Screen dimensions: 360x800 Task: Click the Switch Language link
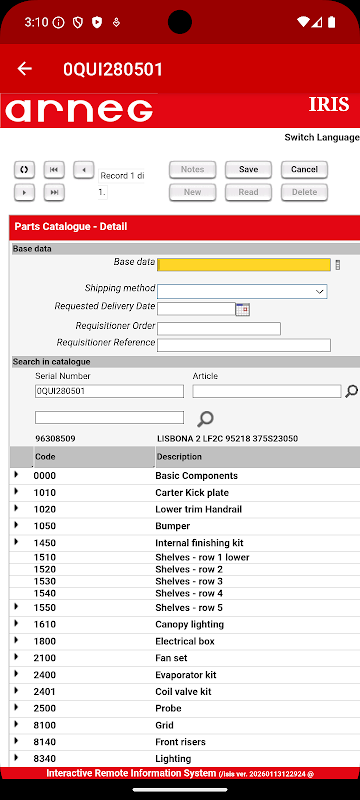coord(322,137)
